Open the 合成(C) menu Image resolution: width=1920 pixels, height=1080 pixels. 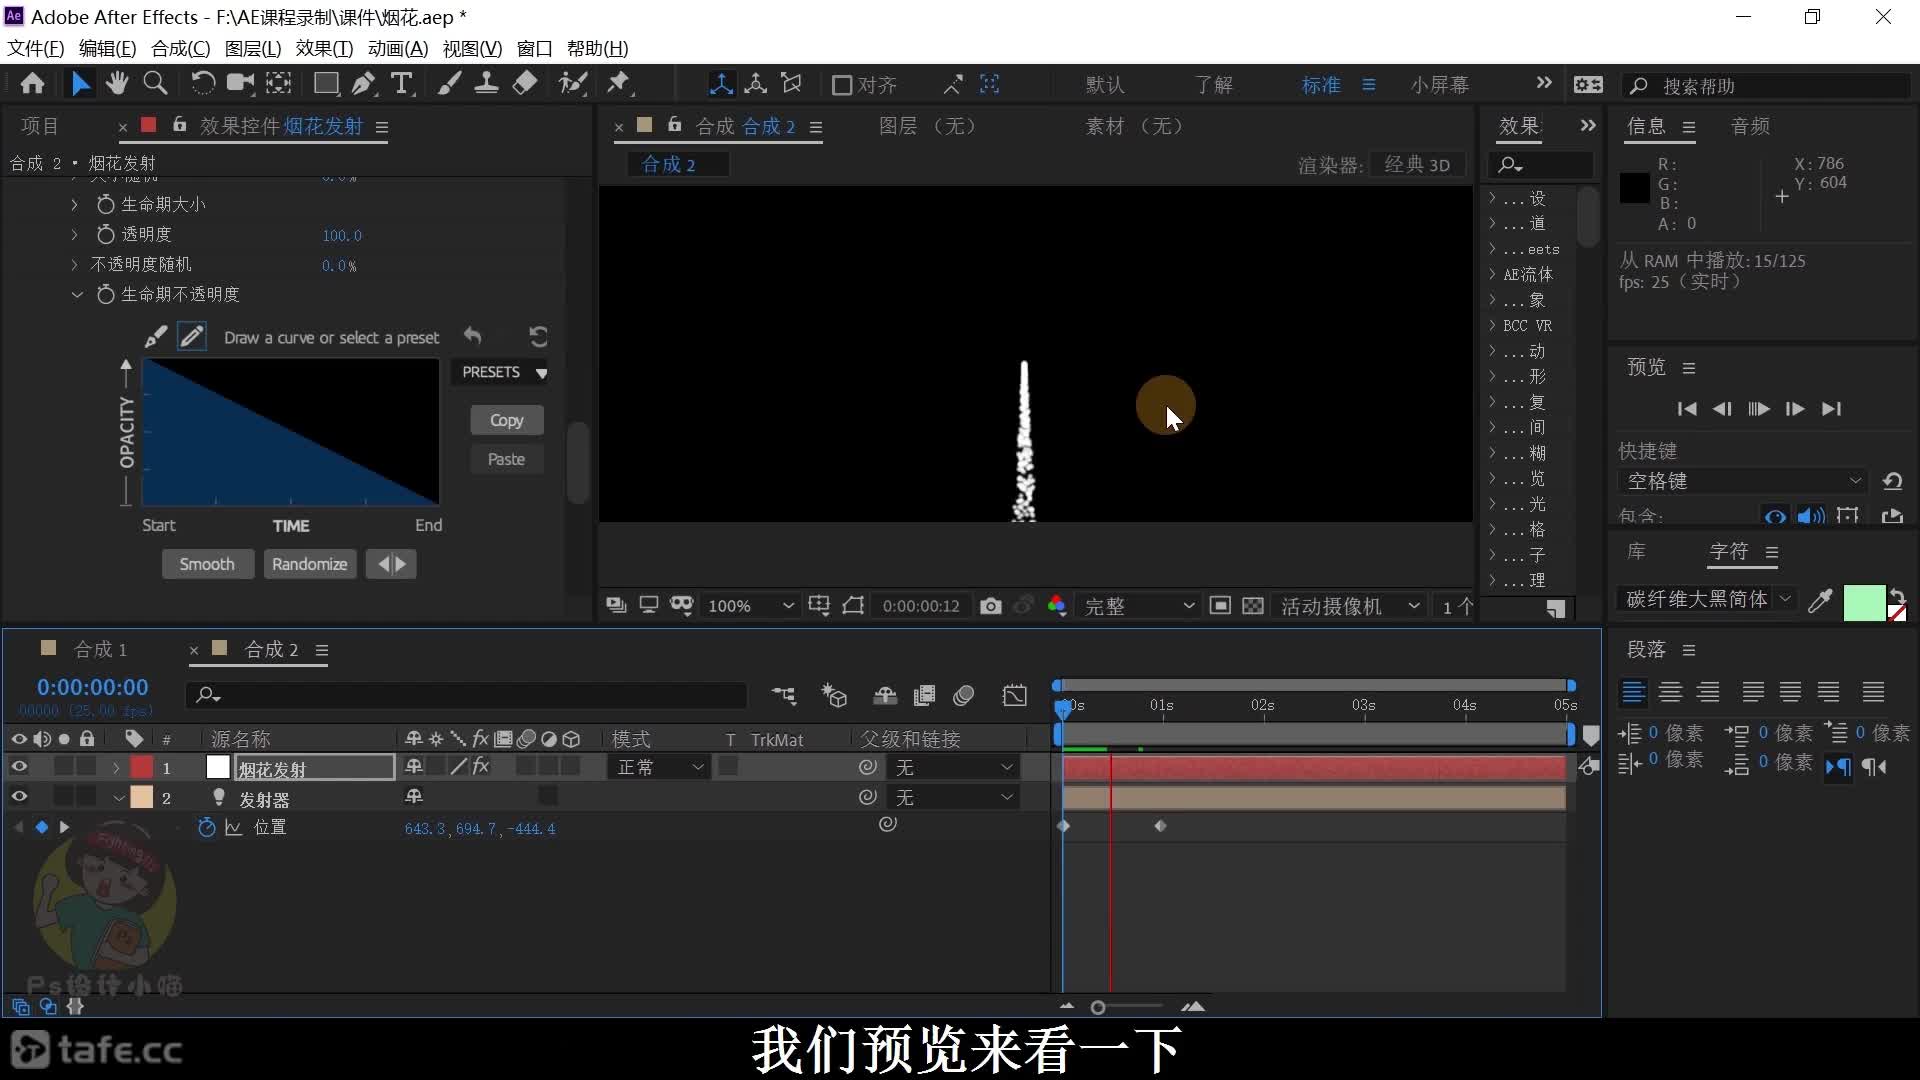[180, 48]
